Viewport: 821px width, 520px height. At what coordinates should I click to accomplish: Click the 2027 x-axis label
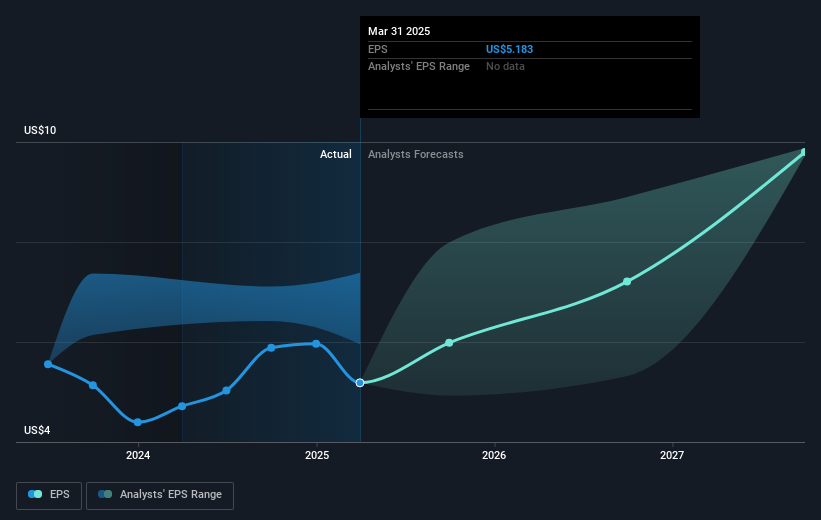pos(672,455)
